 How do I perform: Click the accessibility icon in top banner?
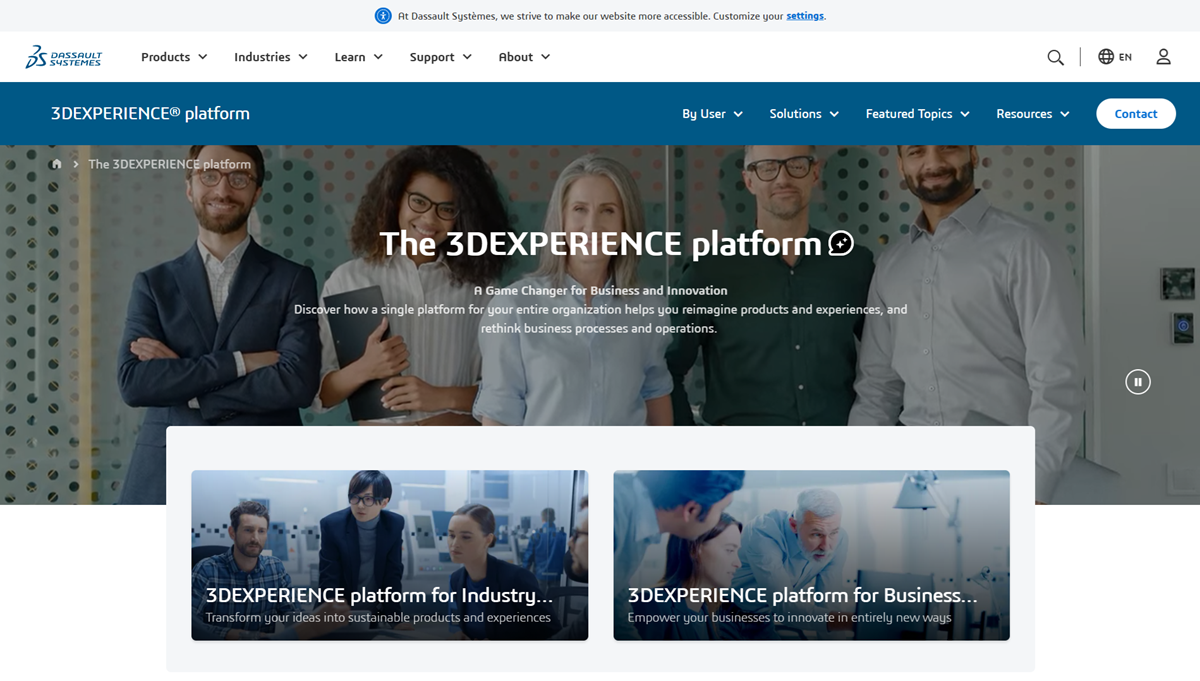coord(383,16)
